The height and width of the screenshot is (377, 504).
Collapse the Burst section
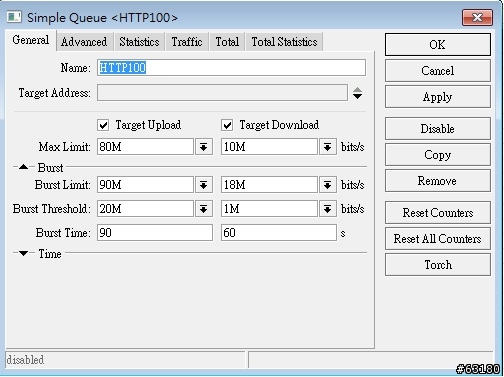click(x=23, y=167)
